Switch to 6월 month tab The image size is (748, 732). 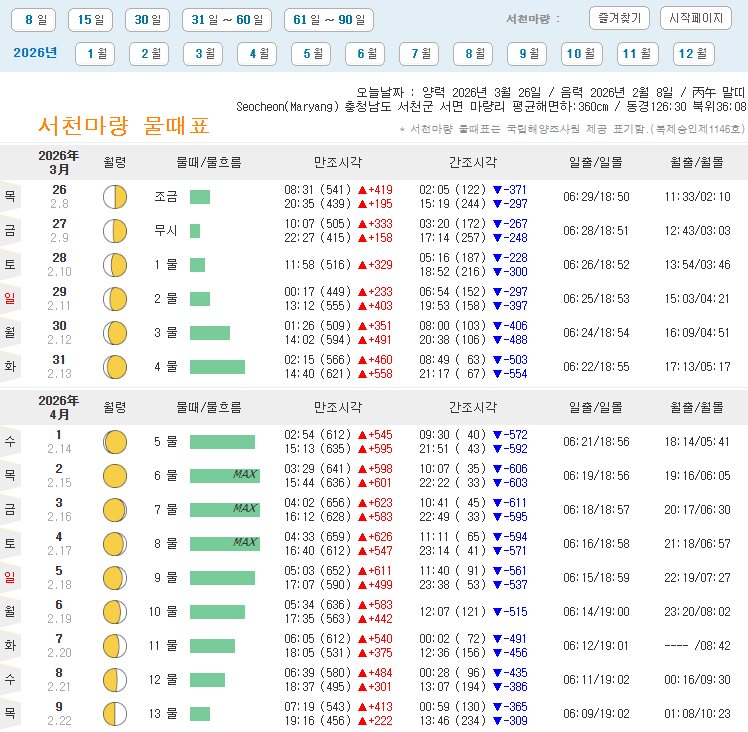coord(365,53)
